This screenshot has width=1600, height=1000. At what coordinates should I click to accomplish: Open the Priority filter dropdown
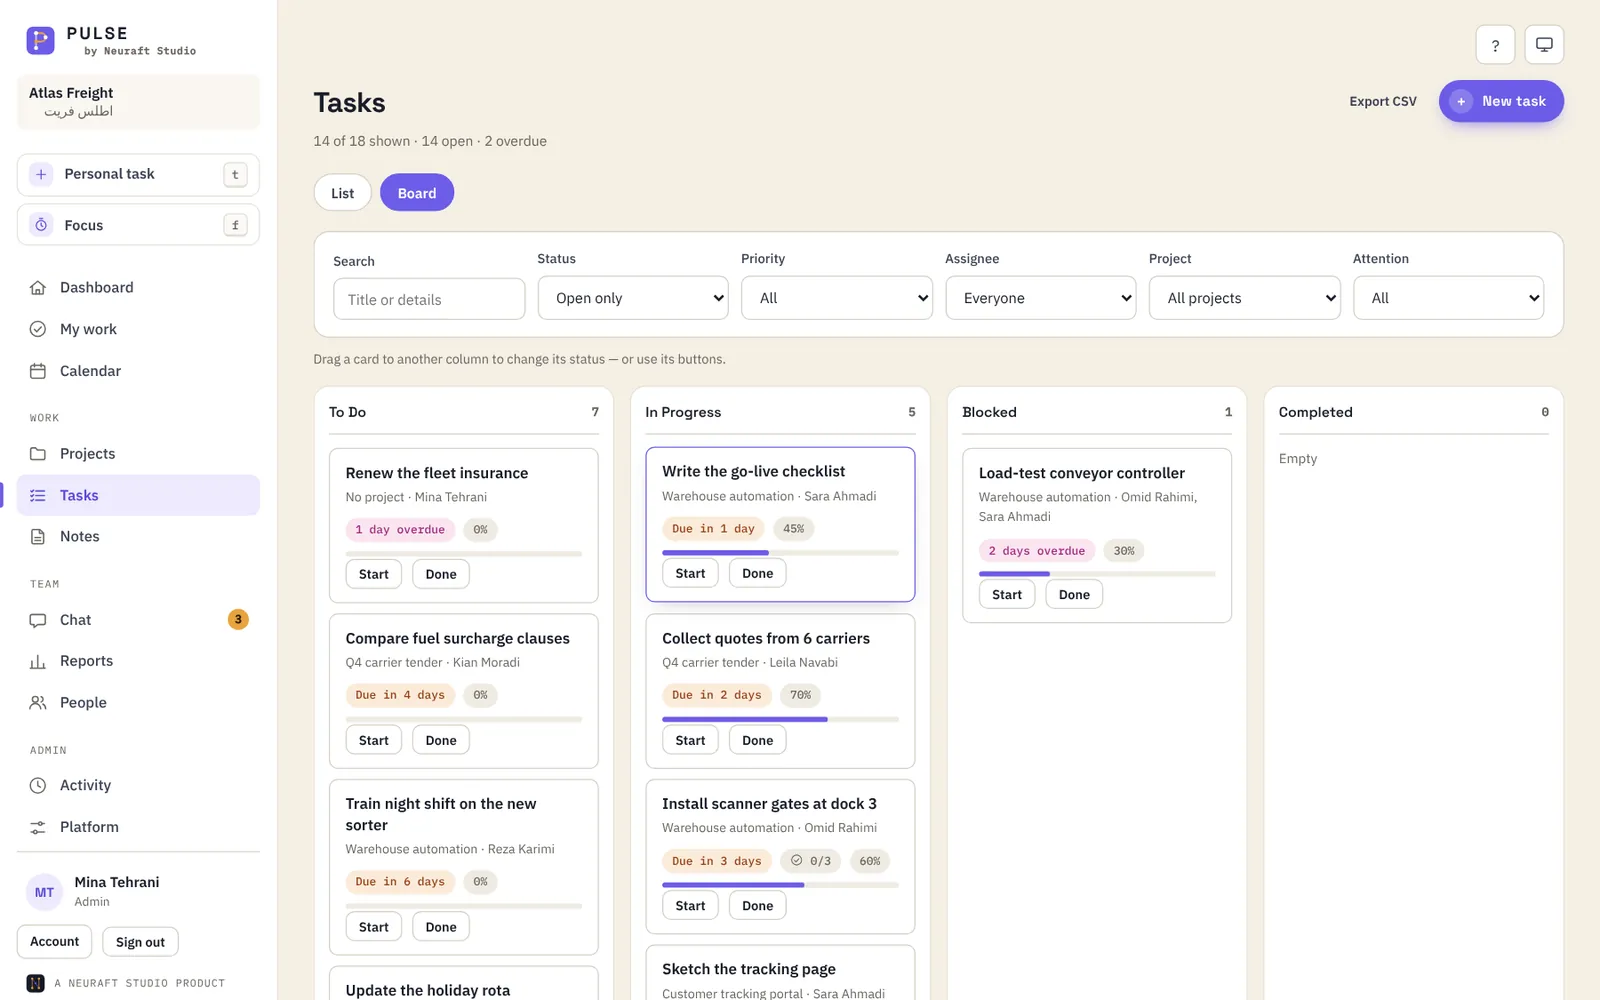(x=837, y=298)
